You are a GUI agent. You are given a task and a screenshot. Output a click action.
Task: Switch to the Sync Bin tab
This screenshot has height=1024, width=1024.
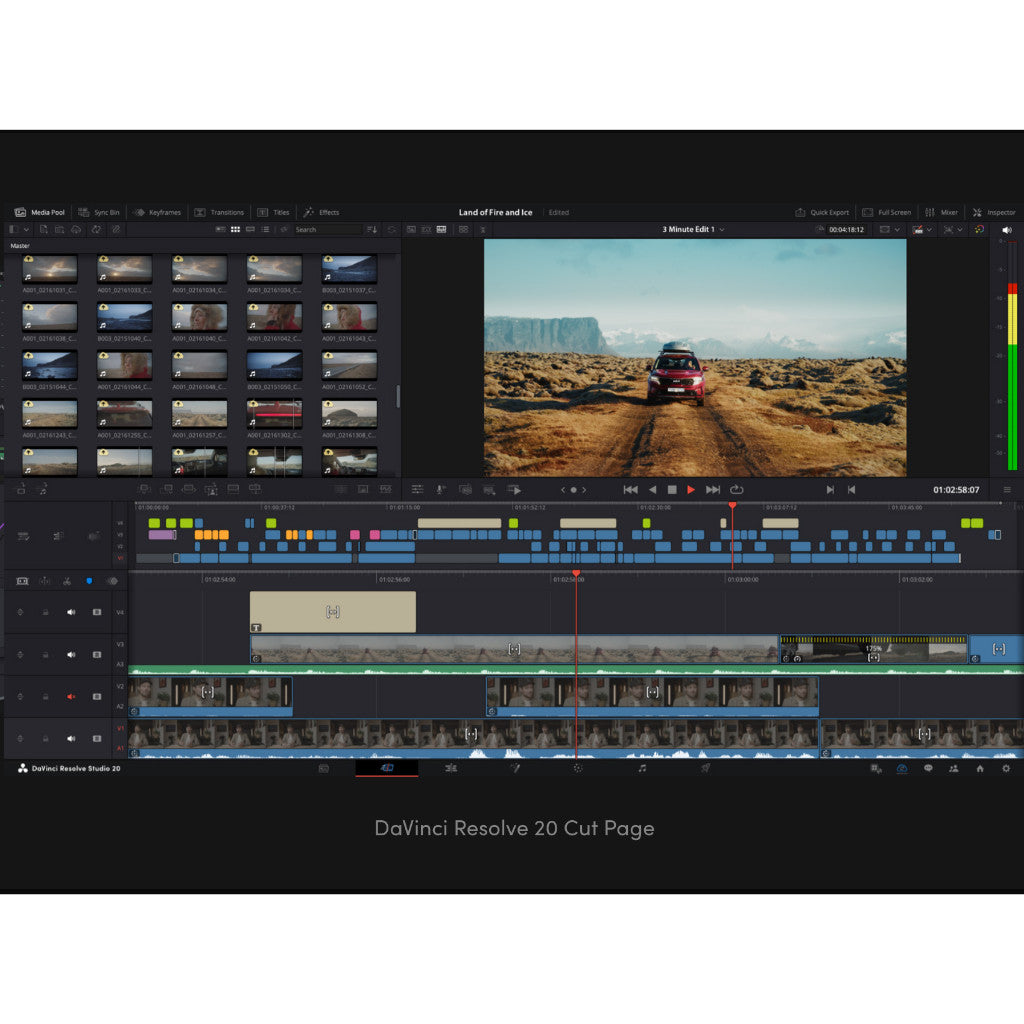click(99, 212)
